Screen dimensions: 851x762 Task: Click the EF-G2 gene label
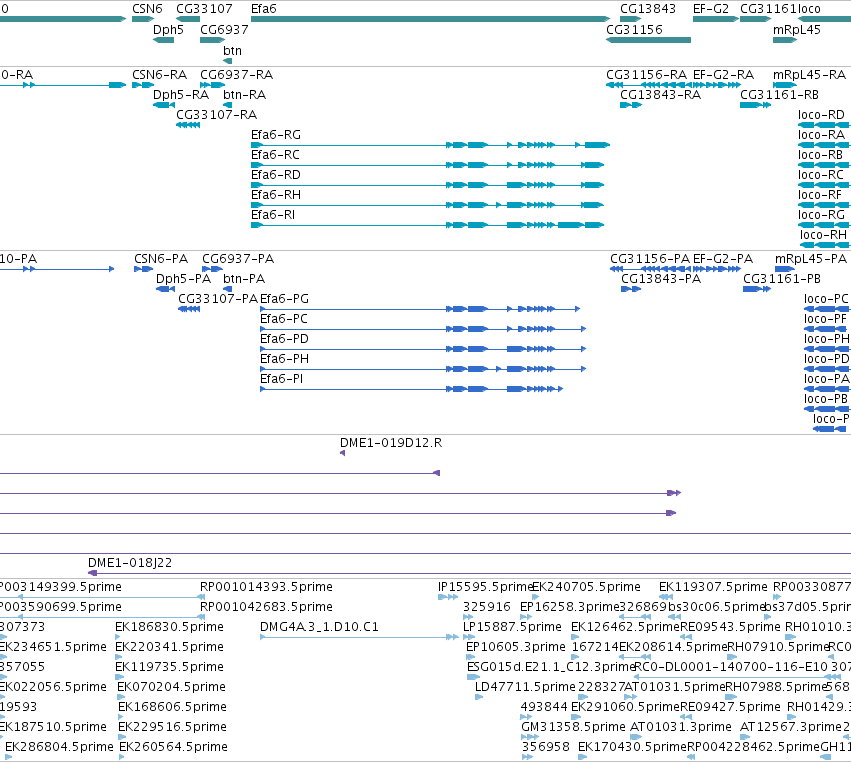tap(711, 9)
